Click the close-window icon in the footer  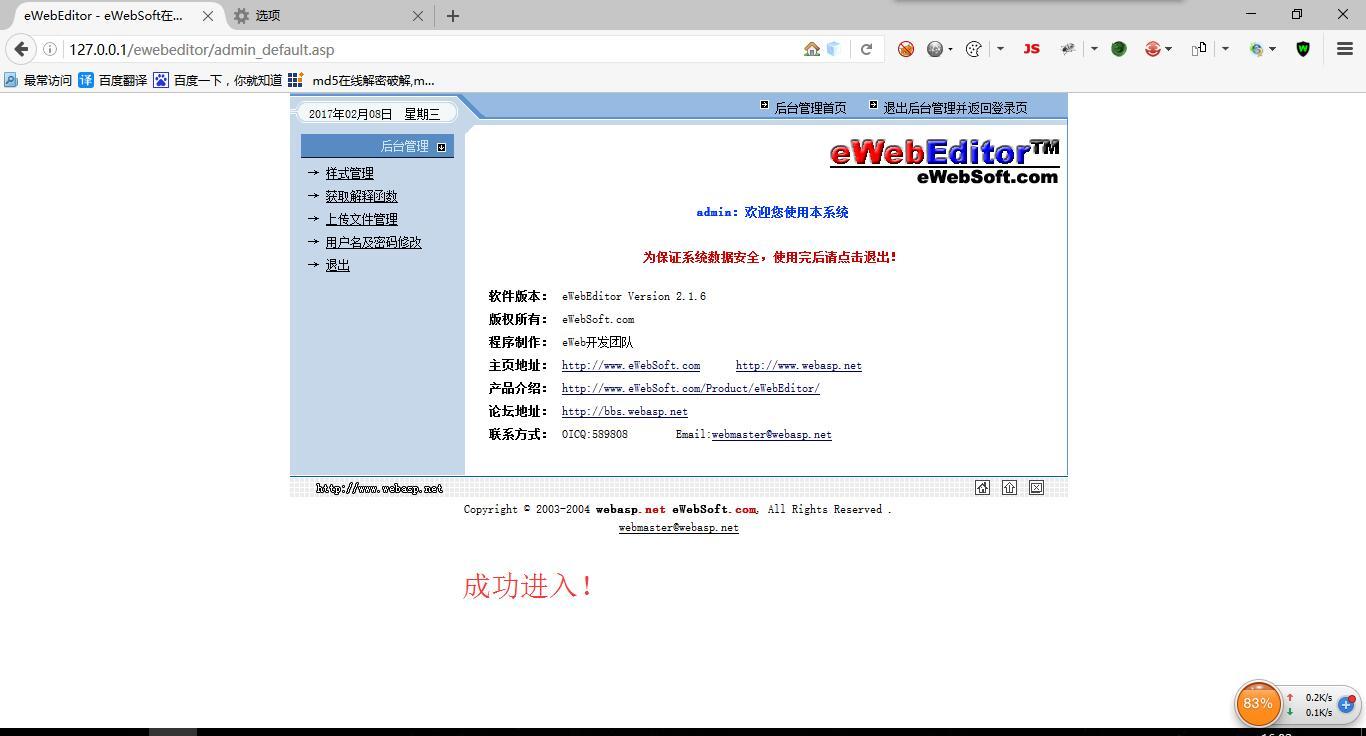[x=1035, y=488]
